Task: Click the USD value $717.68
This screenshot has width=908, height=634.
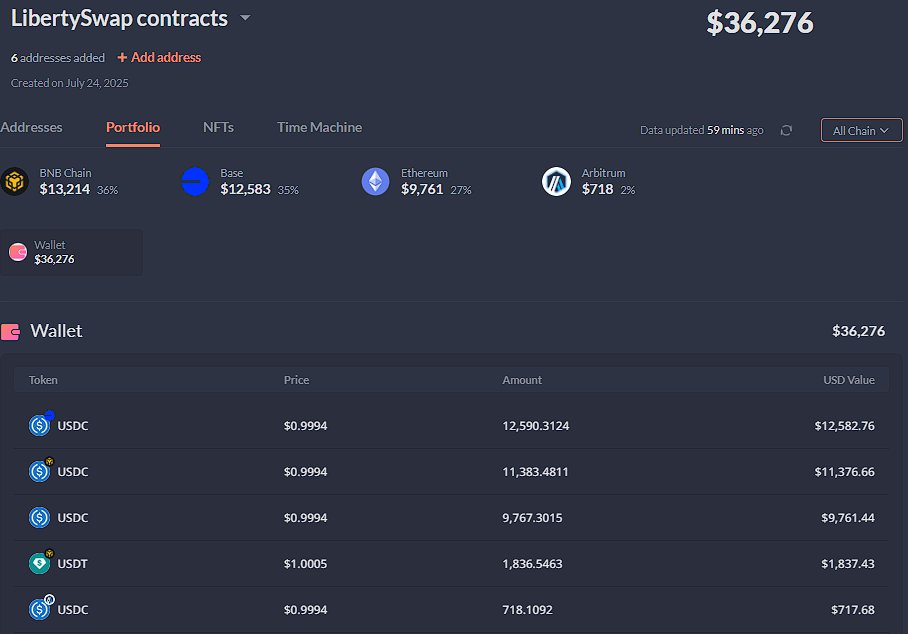Action: click(x=853, y=610)
